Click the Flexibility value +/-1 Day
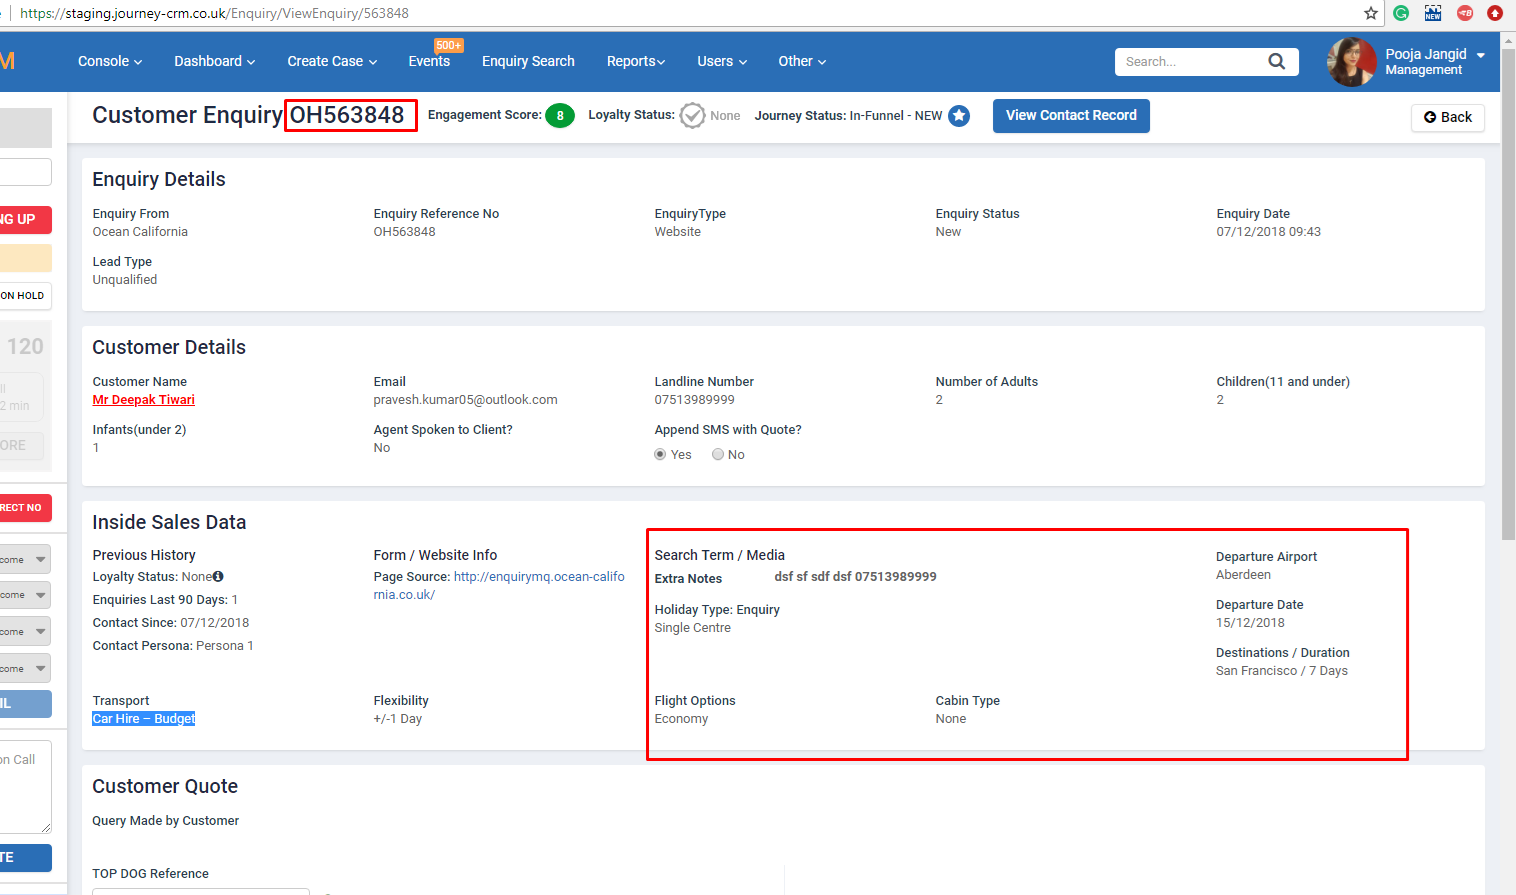The height and width of the screenshot is (895, 1516). [398, 719]
